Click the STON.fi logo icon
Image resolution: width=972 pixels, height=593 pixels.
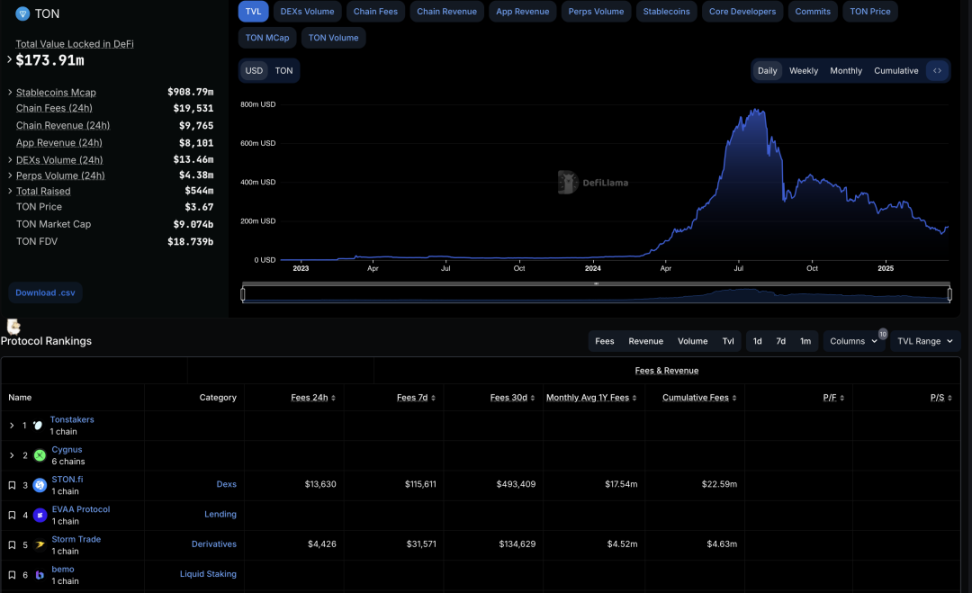[x=40, y=485]
